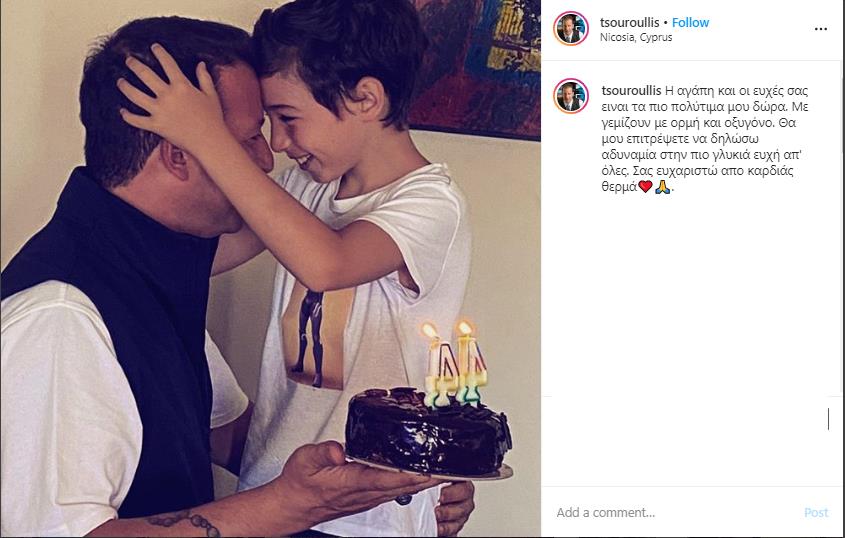
Task: Focus the Add a comment field
Action: [674, 513]
